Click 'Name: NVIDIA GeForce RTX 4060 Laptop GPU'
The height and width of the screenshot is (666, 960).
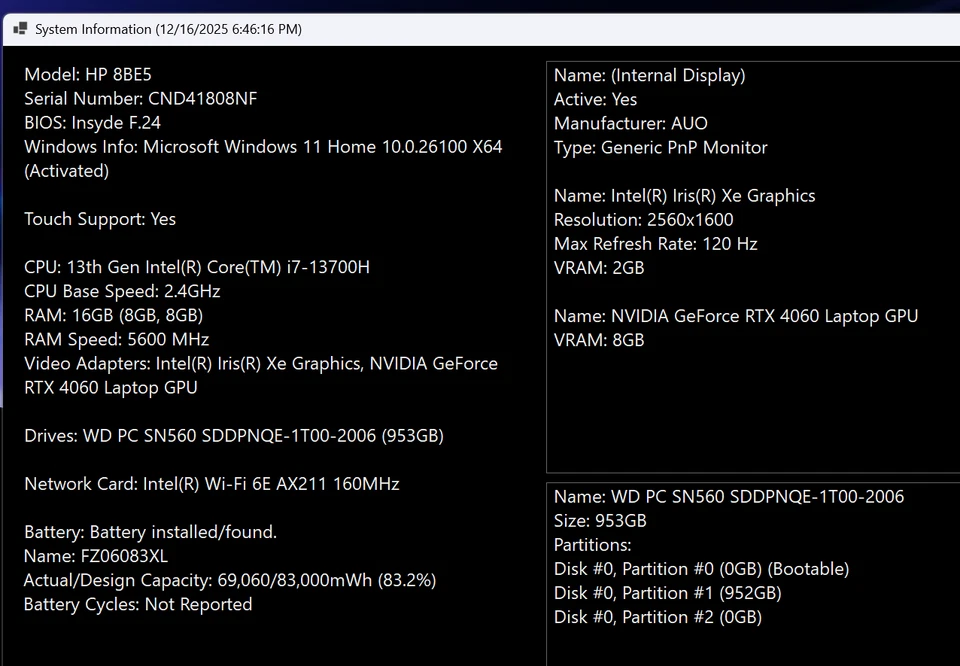pos(736,316)
